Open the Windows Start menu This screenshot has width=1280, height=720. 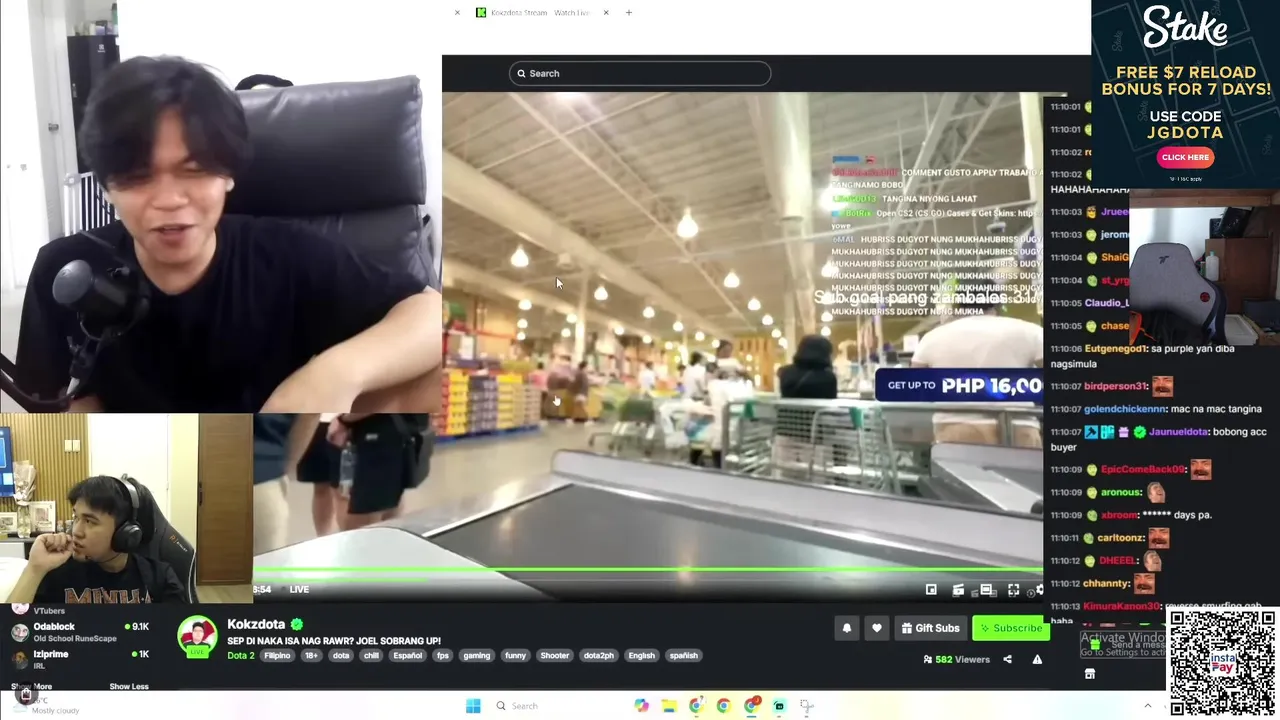(x=473, y=706)
